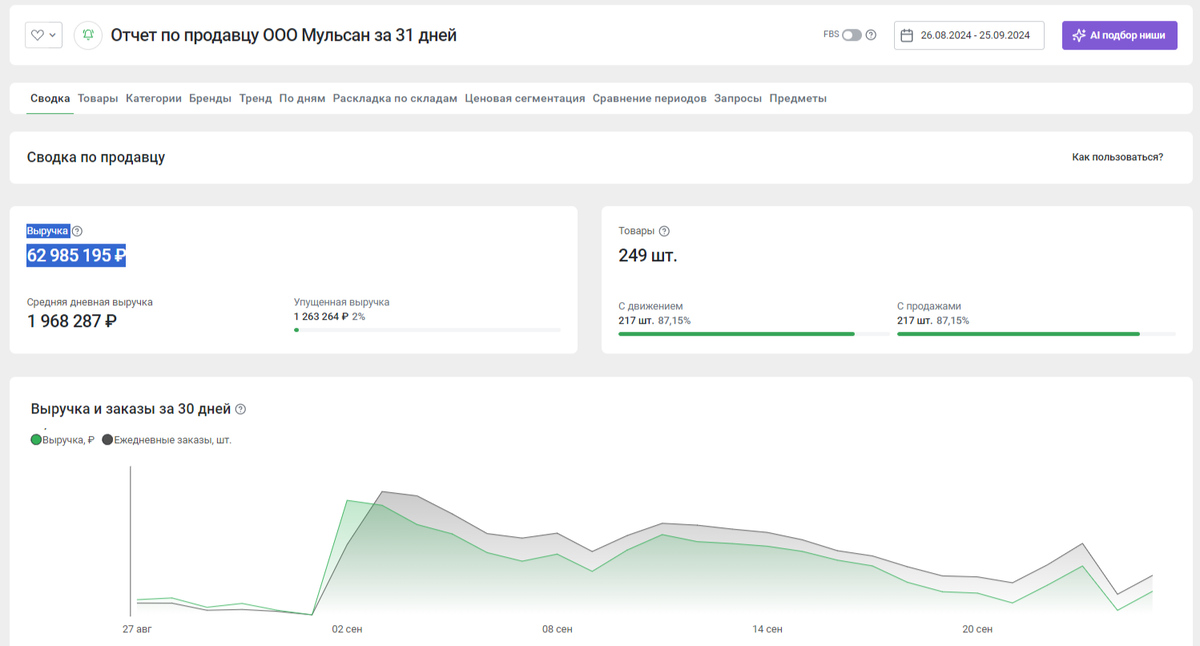This screenshot has height=646, width=1200.
Task: Click help icon next to Товары
Action: (664, 231)
